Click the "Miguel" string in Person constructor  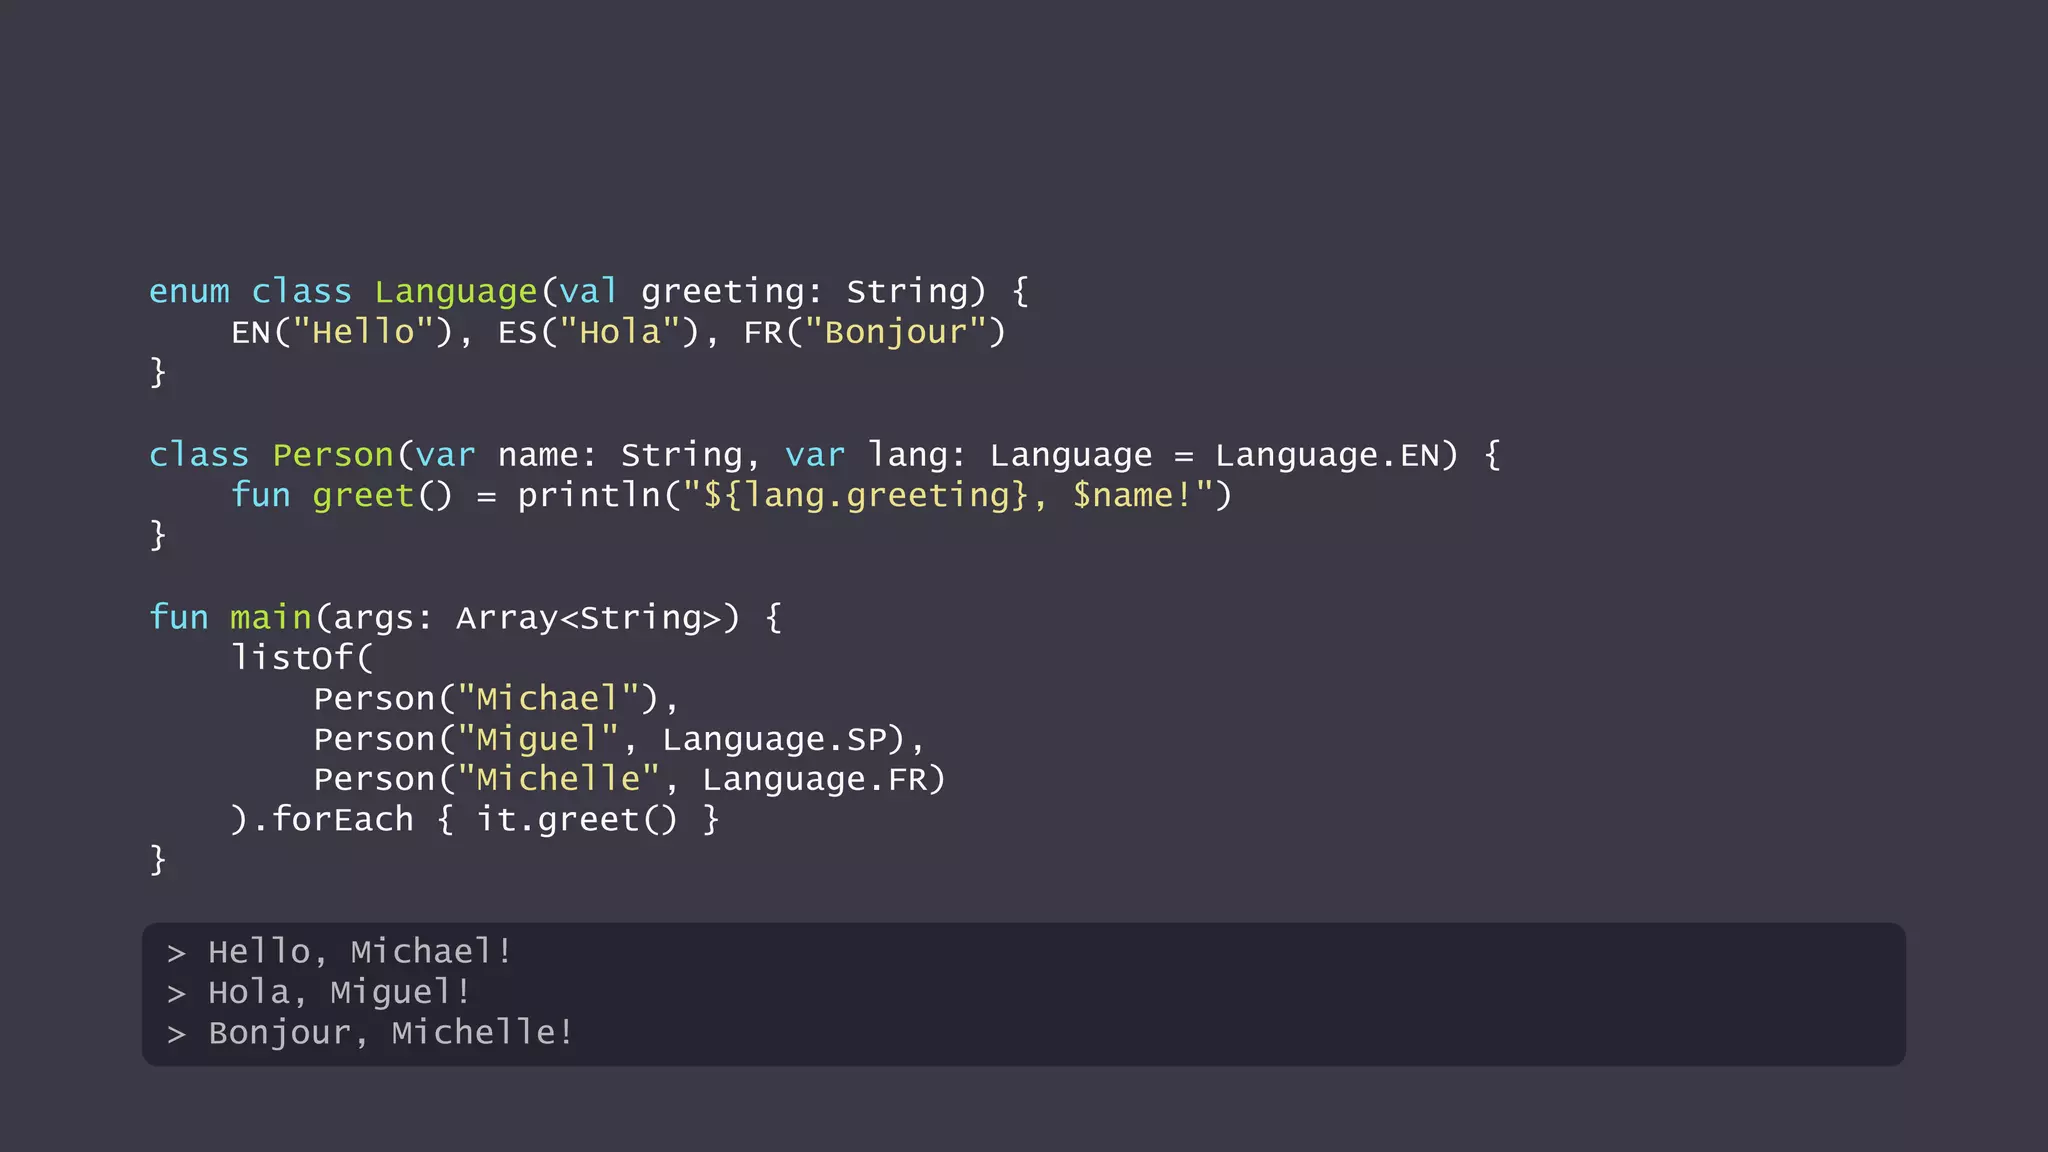tap(538, 739)
